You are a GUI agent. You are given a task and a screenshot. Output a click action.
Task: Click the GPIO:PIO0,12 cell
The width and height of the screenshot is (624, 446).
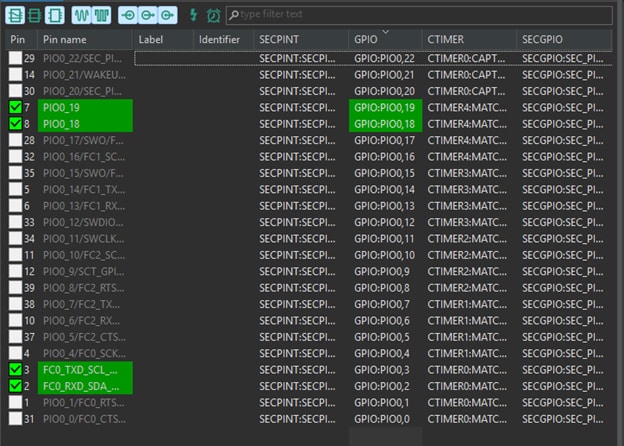coord(385,222)
